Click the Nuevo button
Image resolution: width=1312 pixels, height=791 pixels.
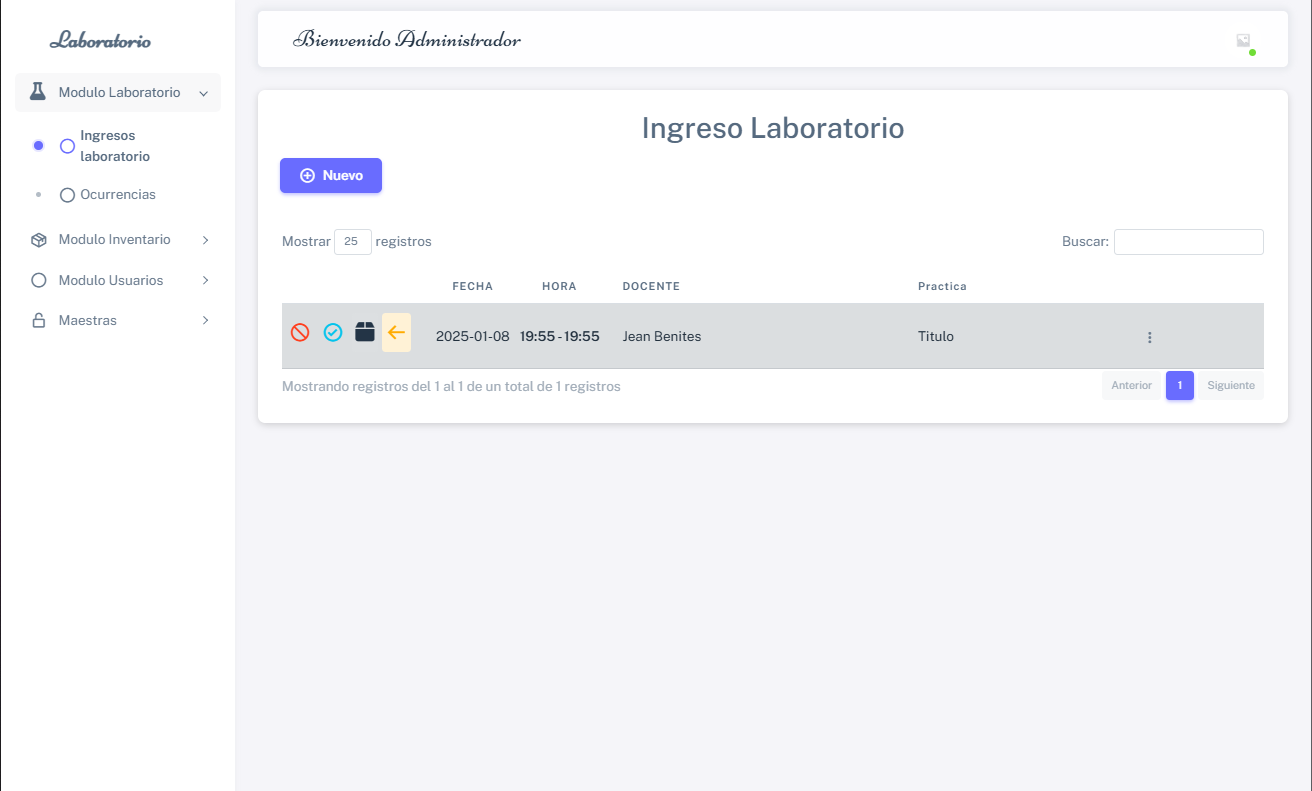(x=330, y=175)
